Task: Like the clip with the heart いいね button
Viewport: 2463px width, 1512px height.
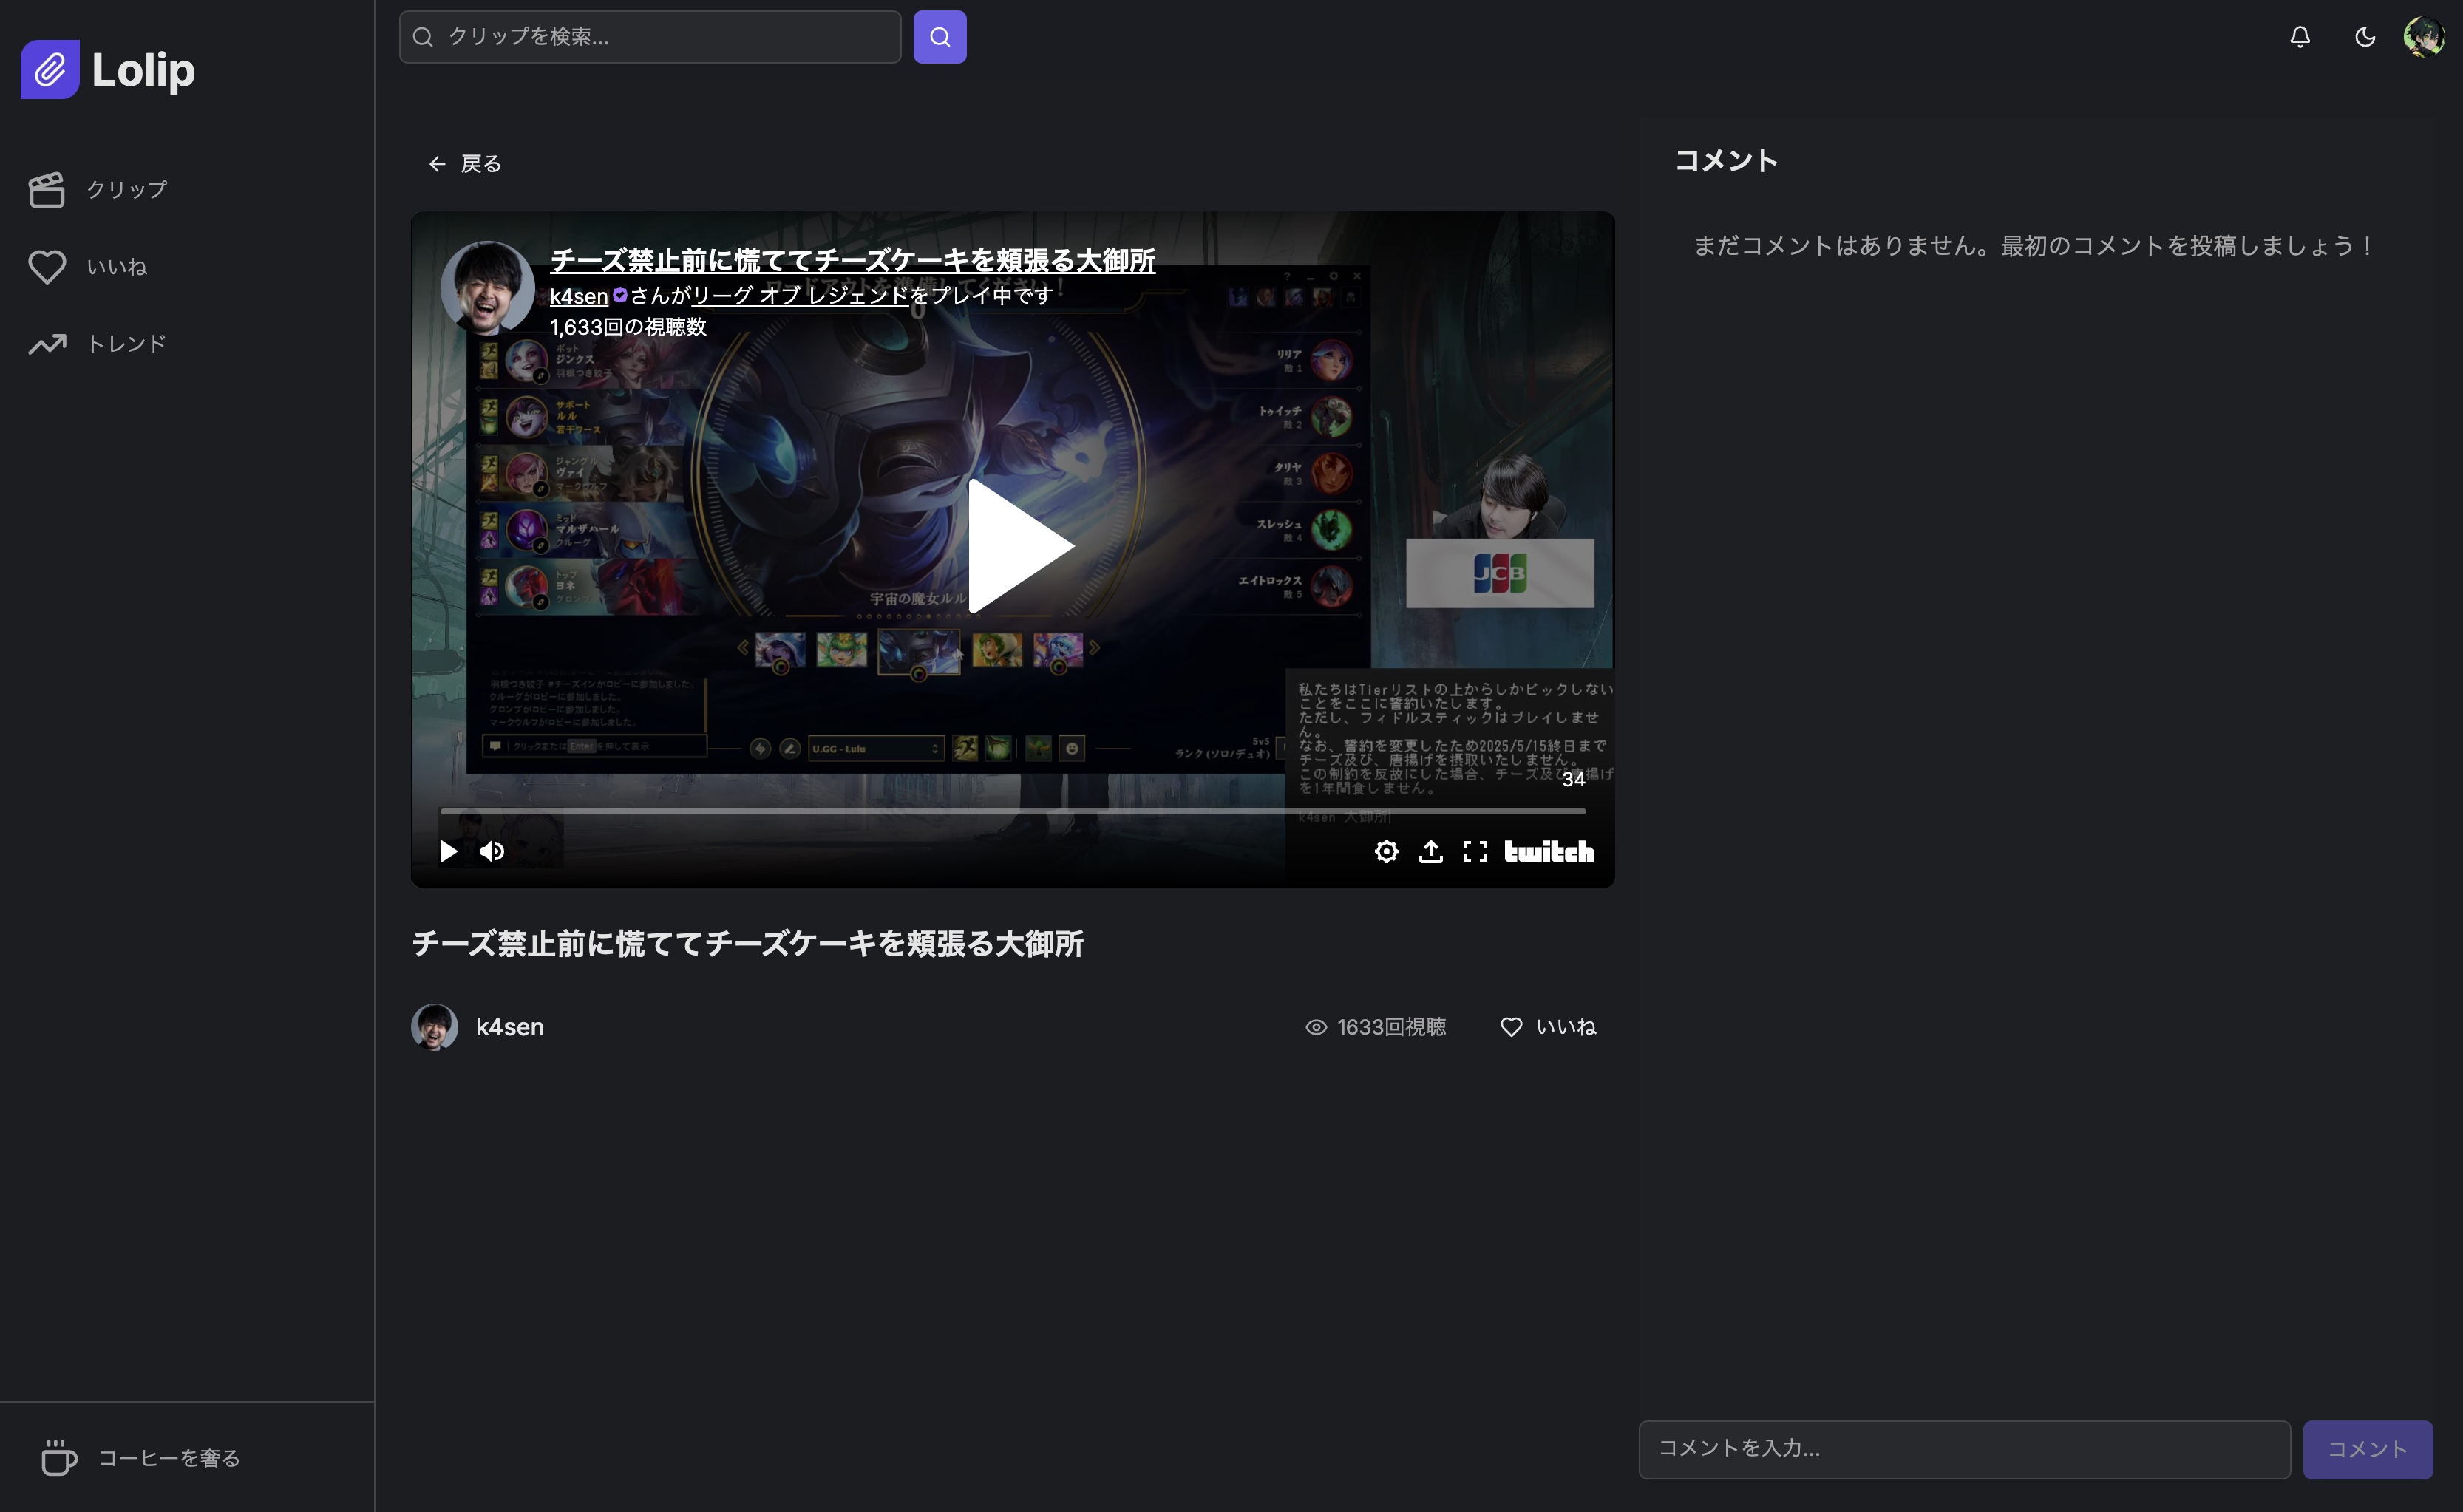Action: coord(1548,1027)
